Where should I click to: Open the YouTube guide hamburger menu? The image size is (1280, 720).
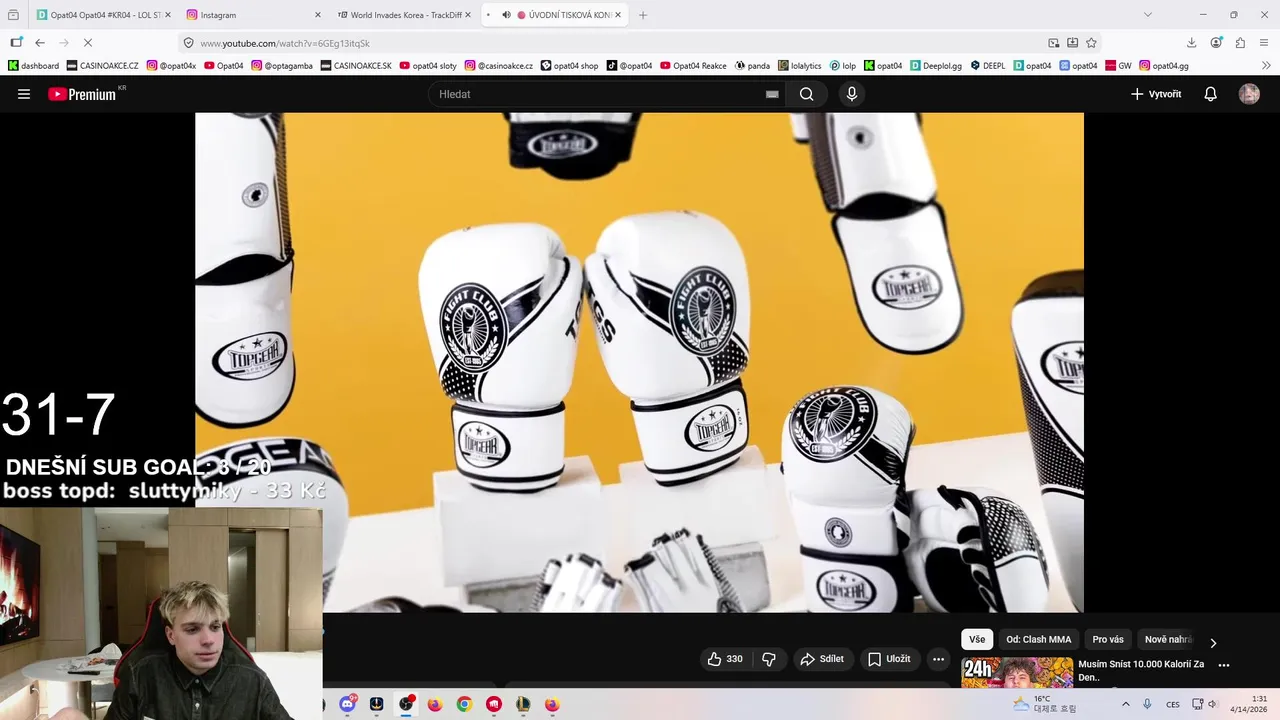point(24,94)
